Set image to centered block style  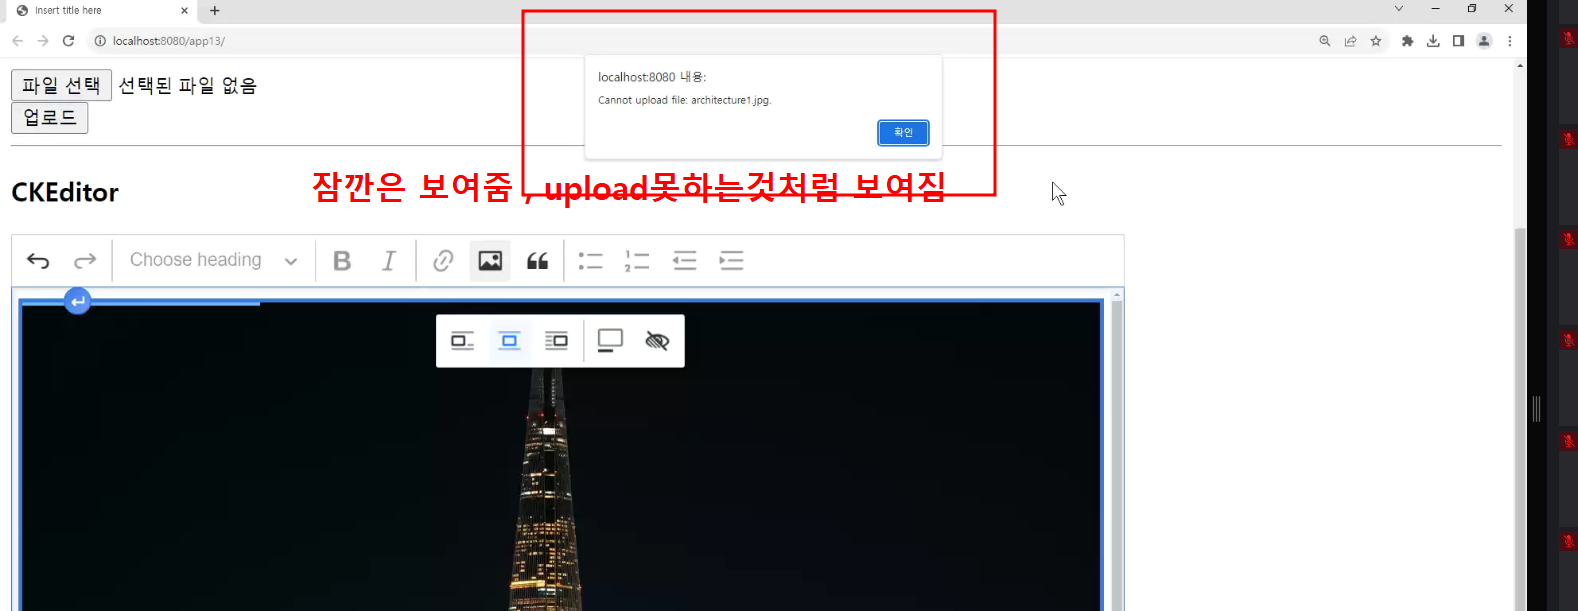509,341
